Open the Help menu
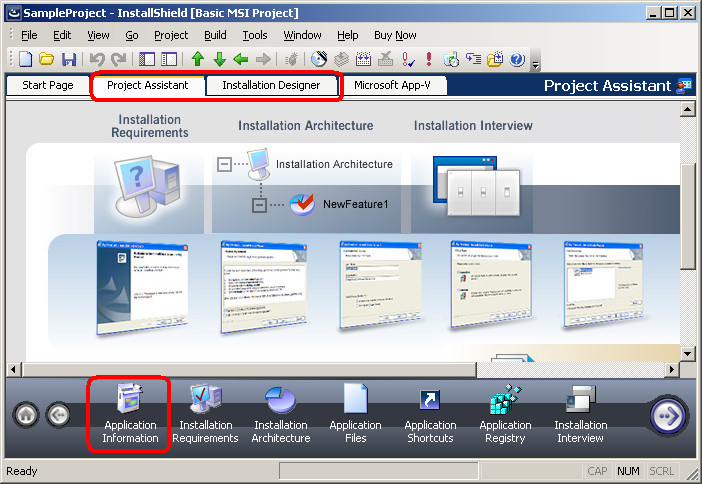Screen dimensions: 702x484 pos(347,35)
